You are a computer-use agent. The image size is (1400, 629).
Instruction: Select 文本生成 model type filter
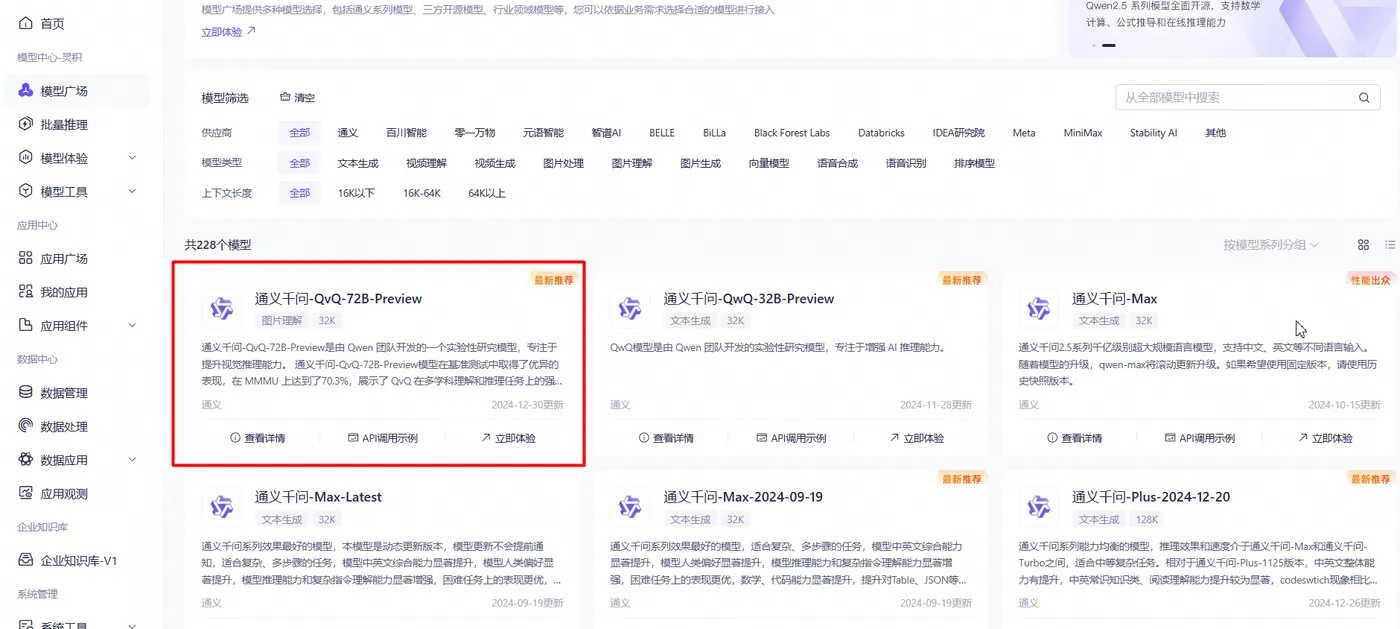click(358, 163)
